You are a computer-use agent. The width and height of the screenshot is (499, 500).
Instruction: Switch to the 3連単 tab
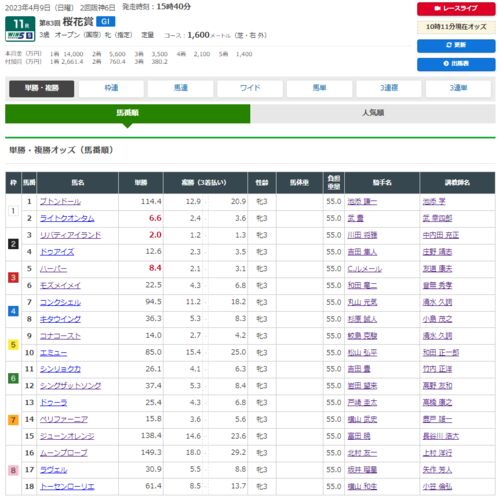click(x=458, y=88)
